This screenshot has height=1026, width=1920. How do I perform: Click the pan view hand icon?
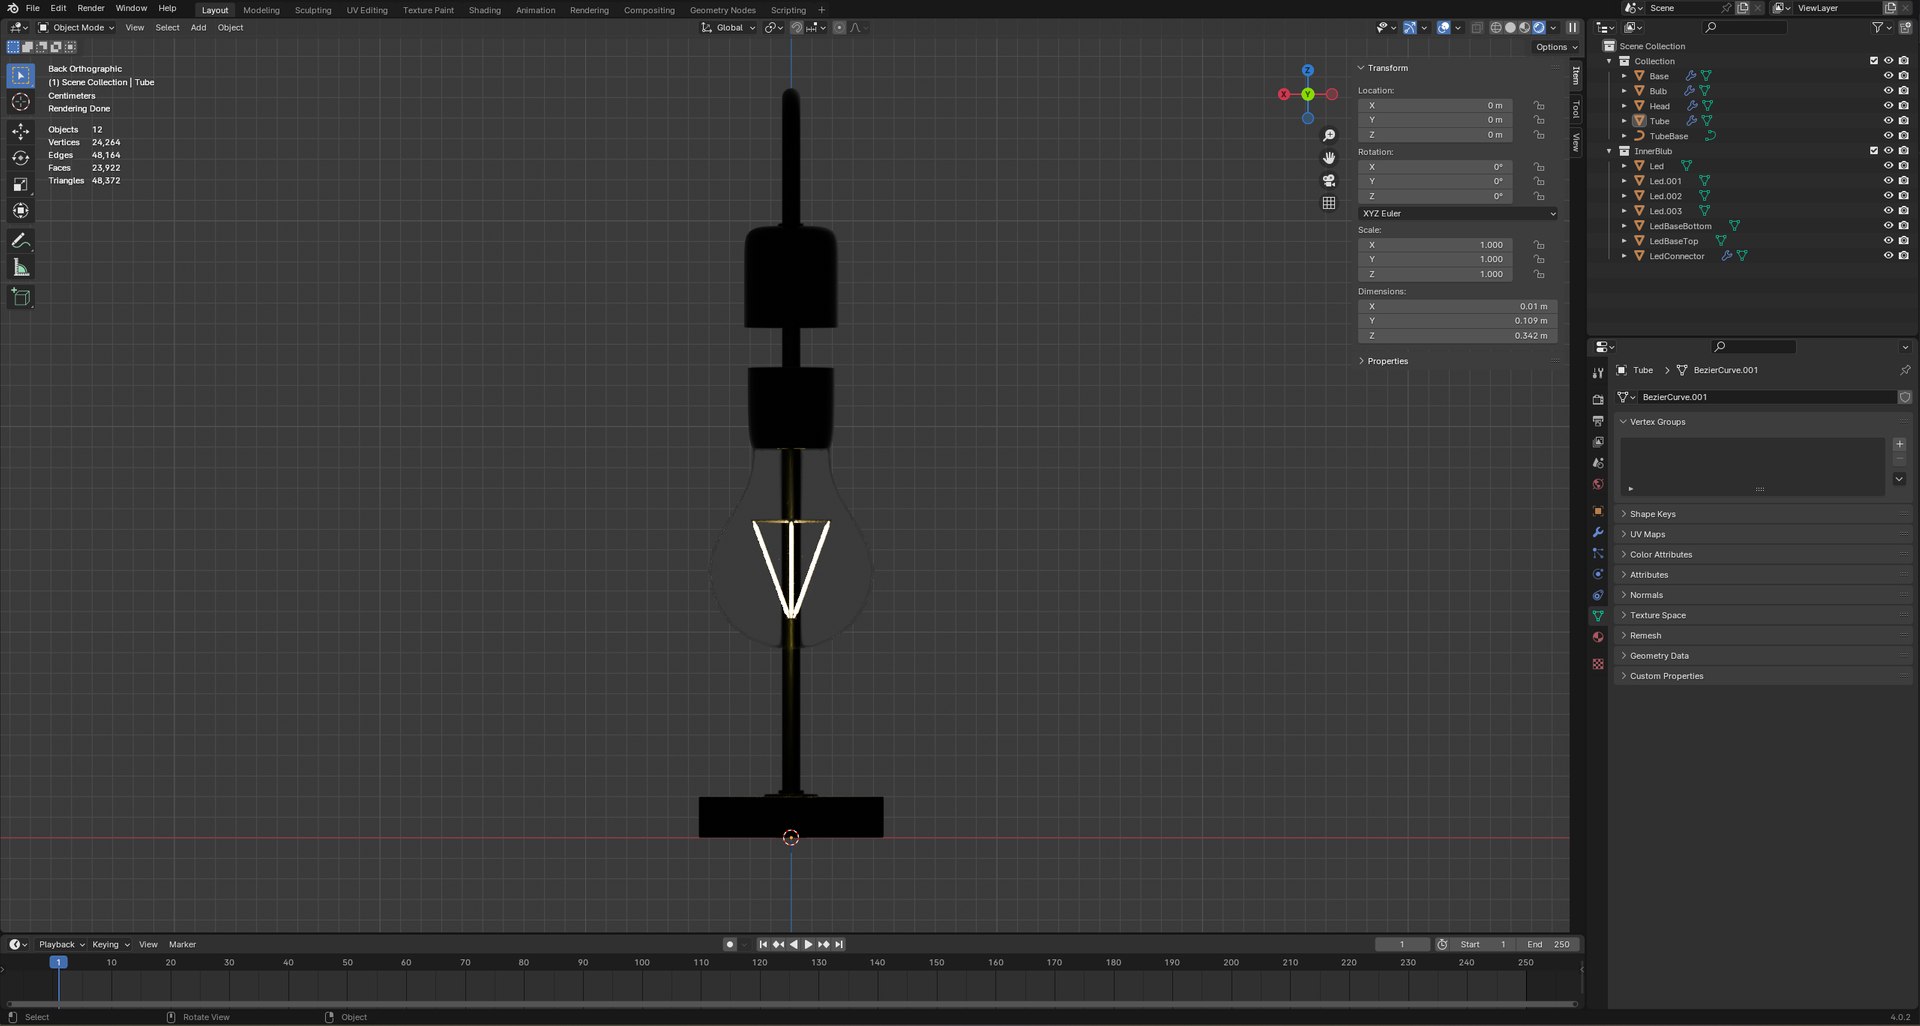tap(1329, 158)
